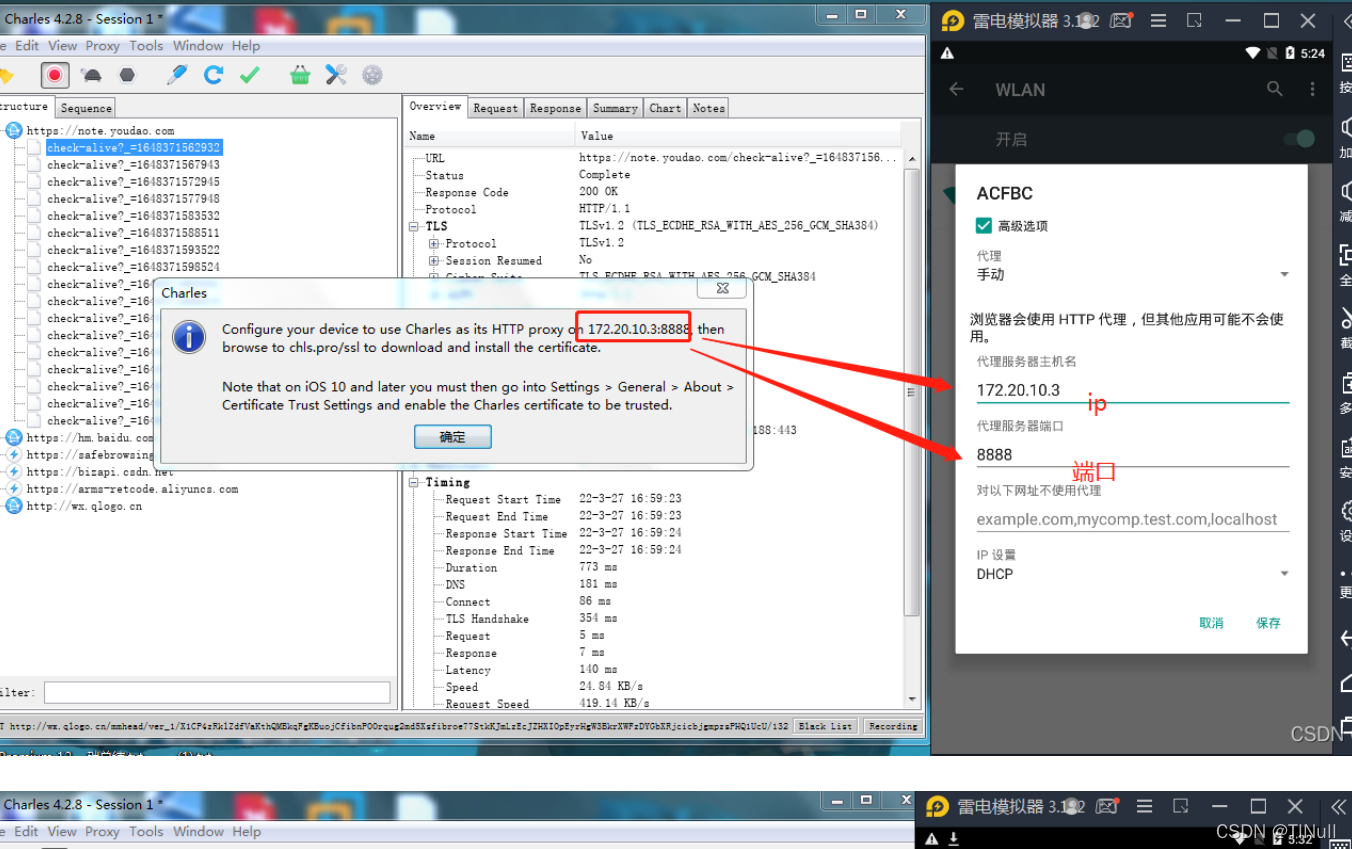Open the Tools menu in the top Charles window

(x=146, y=45)
